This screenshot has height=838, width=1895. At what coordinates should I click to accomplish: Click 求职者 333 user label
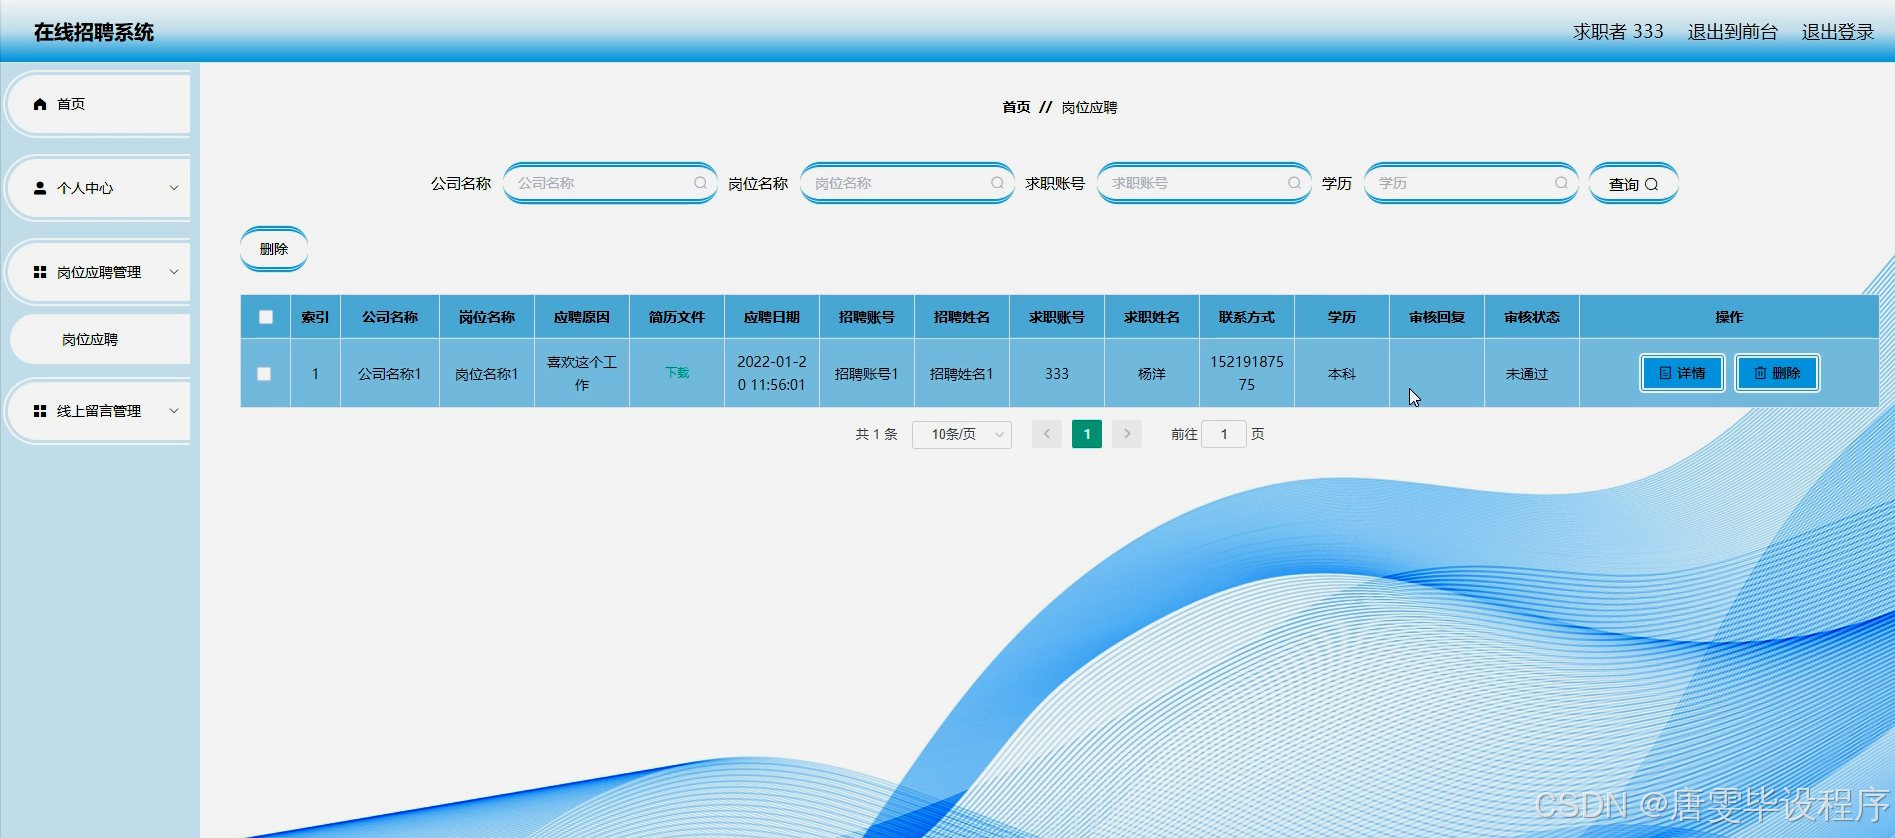click(1618, 32)
